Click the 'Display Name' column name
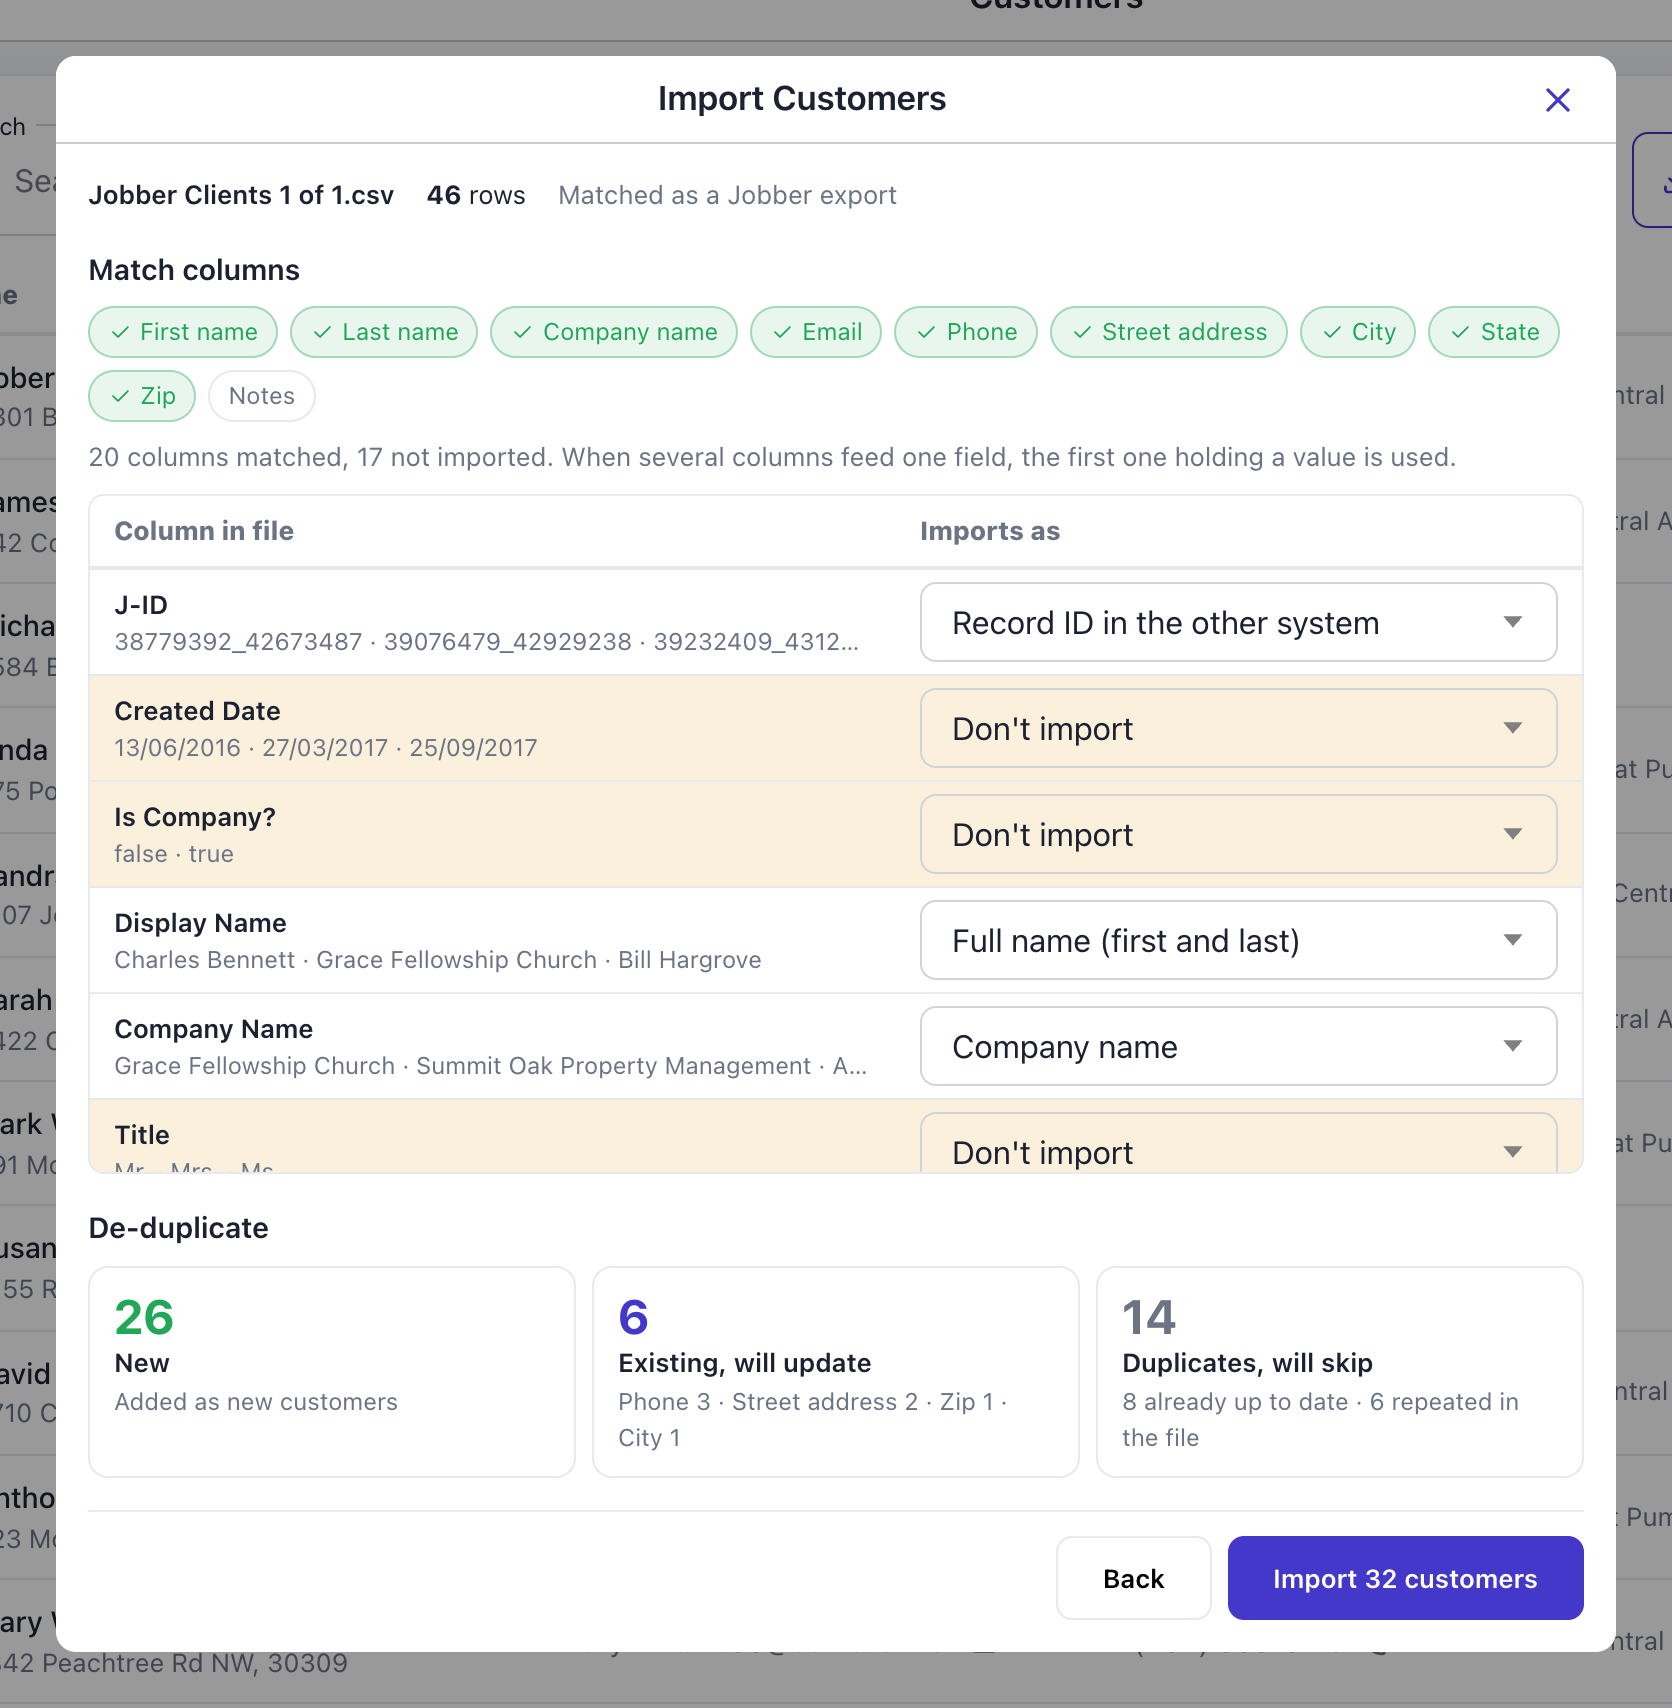The height and width of the screenshot is (1708, 1672). pyautogui.click(x=200, y=923)
